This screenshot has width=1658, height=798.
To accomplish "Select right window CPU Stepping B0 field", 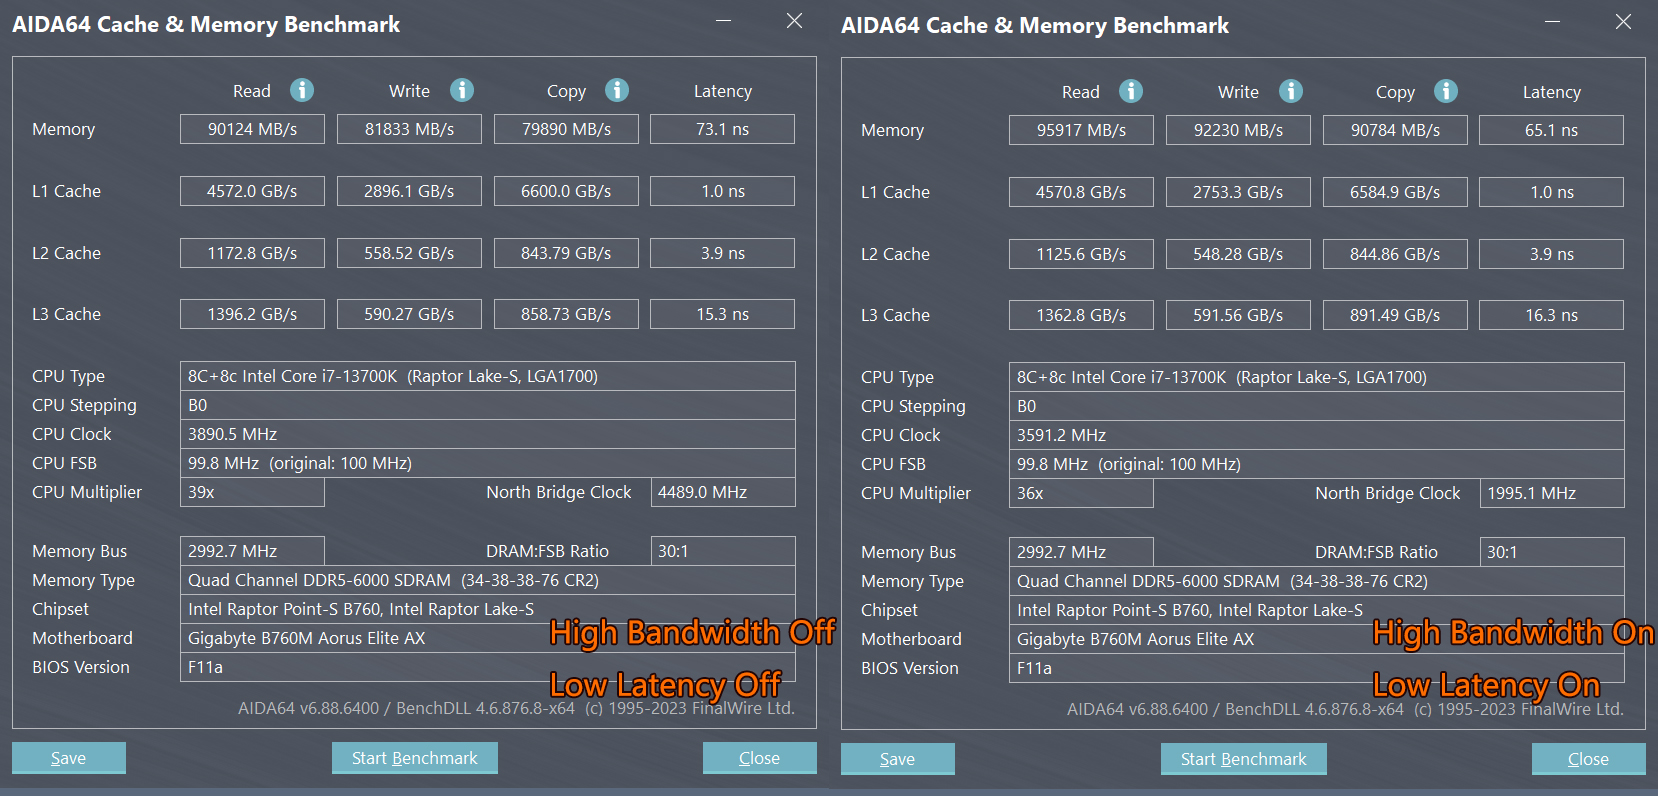I will pos(1317,406).
